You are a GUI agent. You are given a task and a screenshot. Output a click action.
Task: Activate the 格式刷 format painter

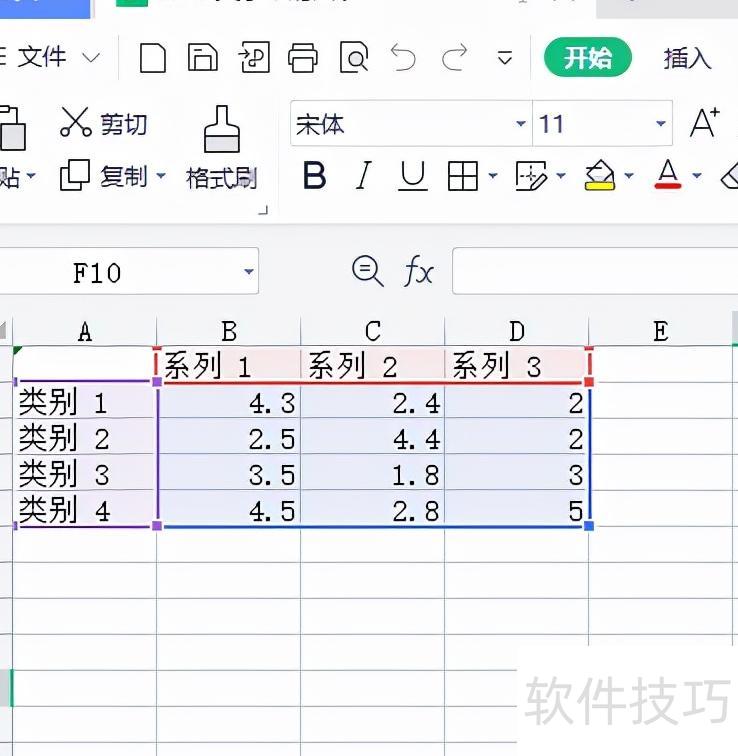[222, 148]
